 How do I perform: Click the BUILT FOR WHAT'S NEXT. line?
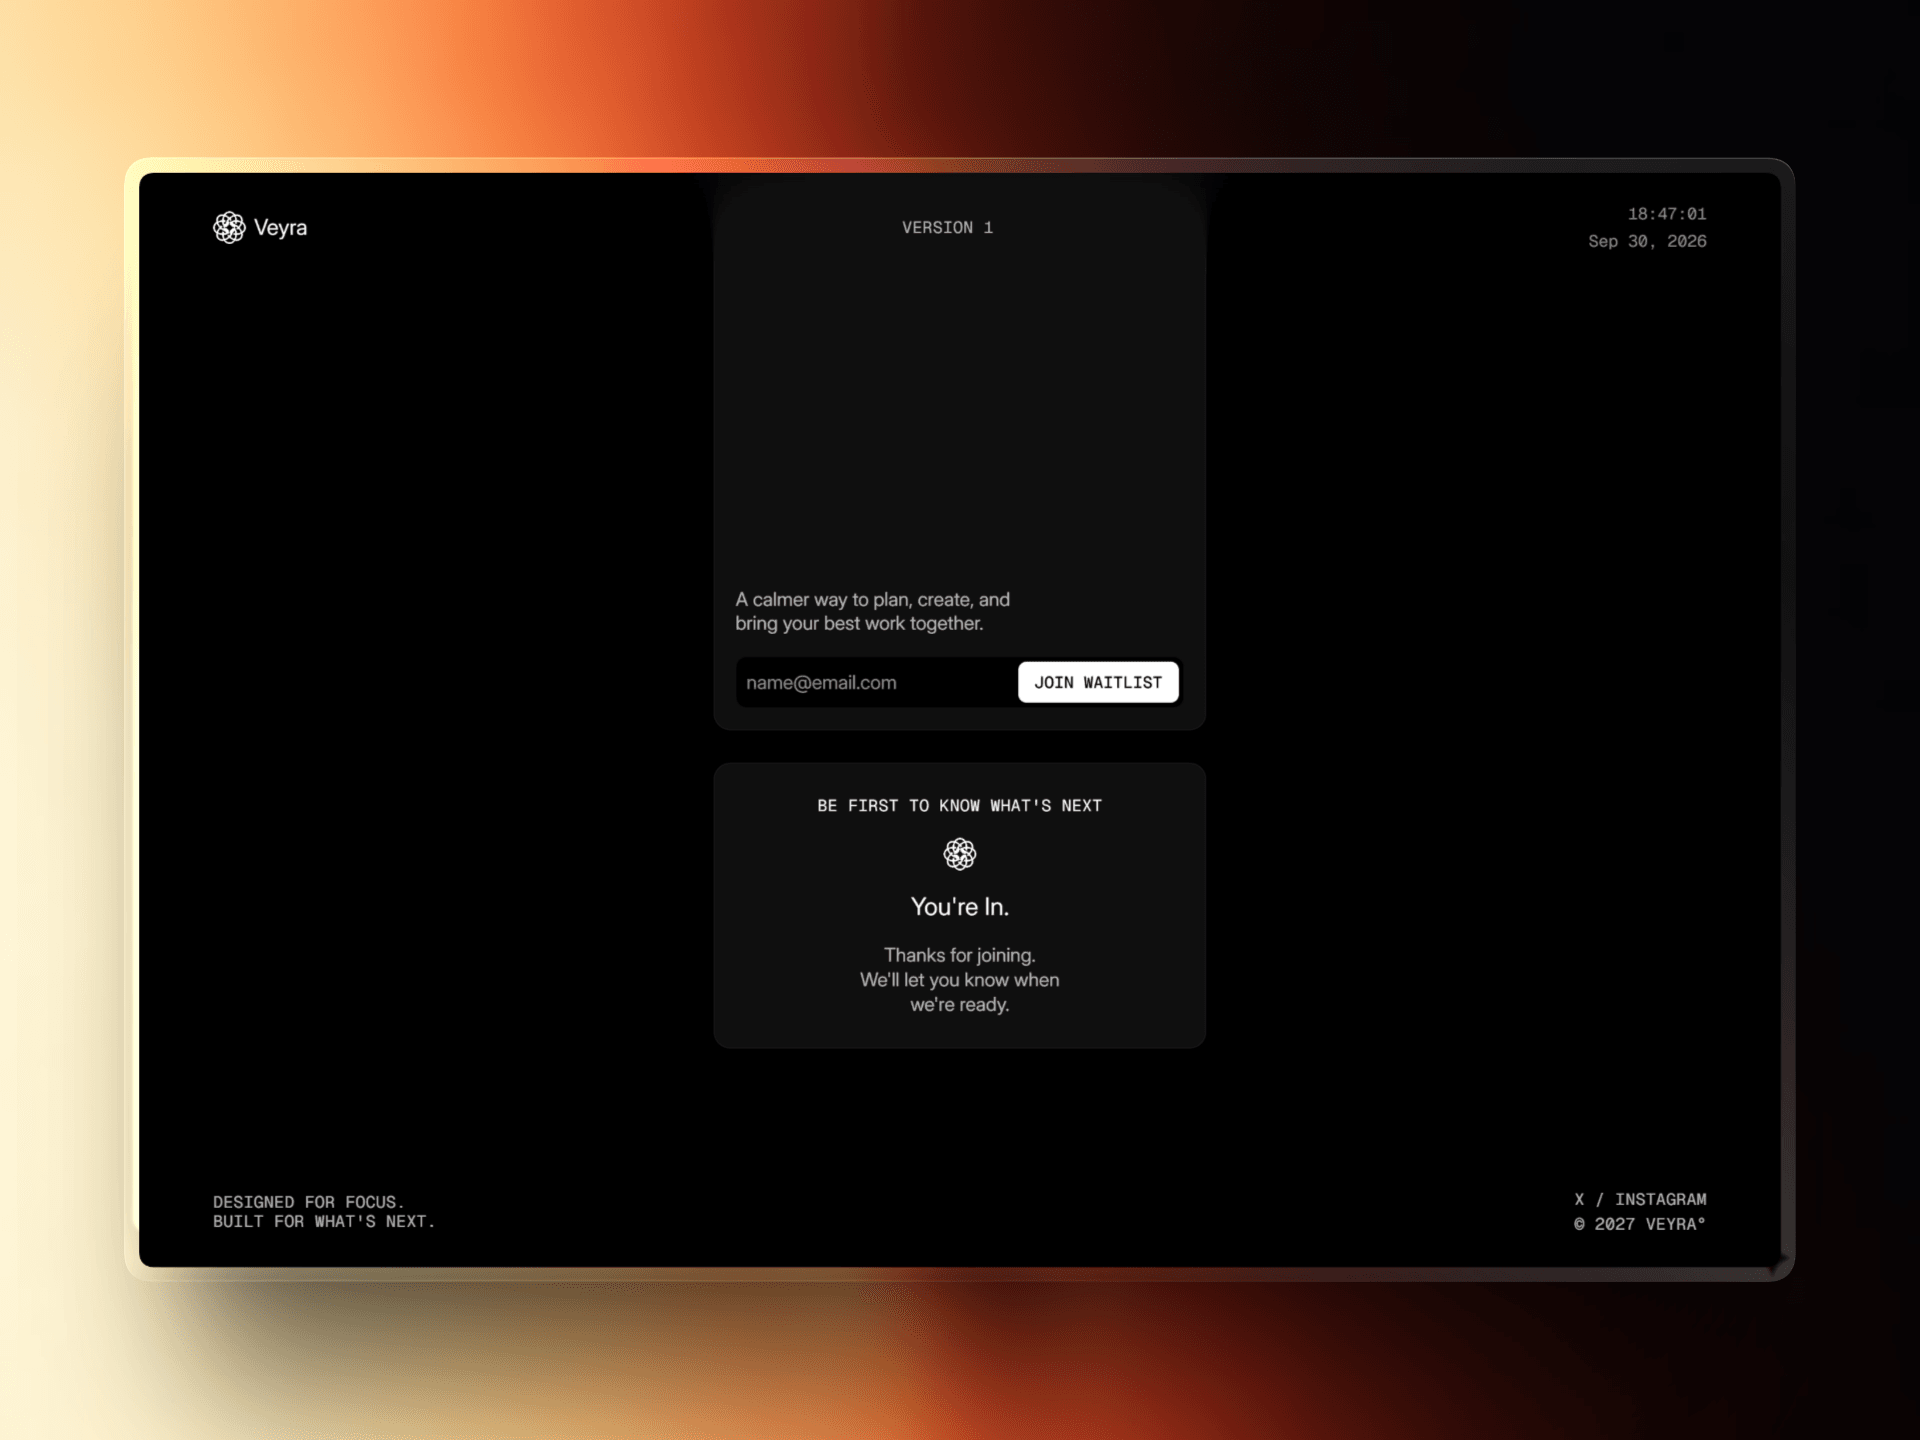click(x=324, y=1221)
